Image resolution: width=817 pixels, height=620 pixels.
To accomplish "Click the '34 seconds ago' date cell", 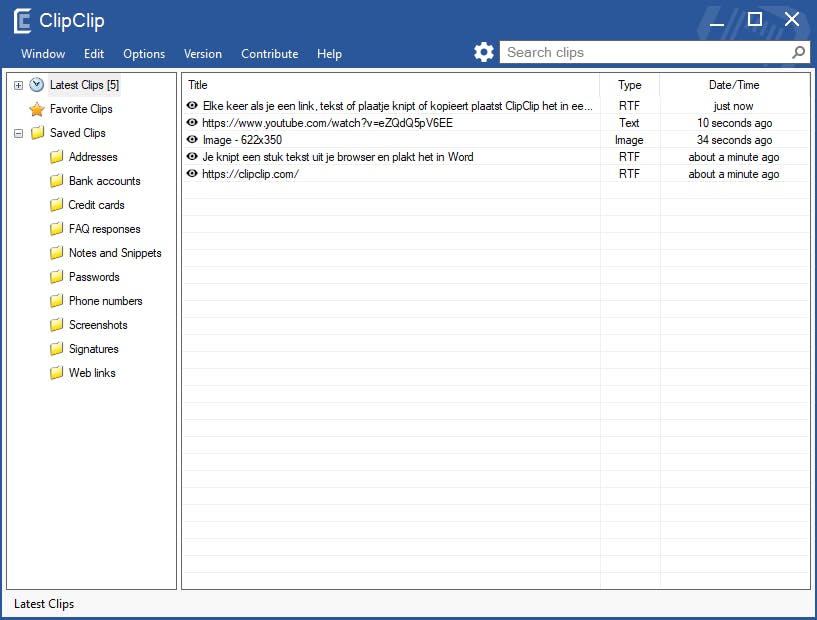I will (x=735, y=140).
